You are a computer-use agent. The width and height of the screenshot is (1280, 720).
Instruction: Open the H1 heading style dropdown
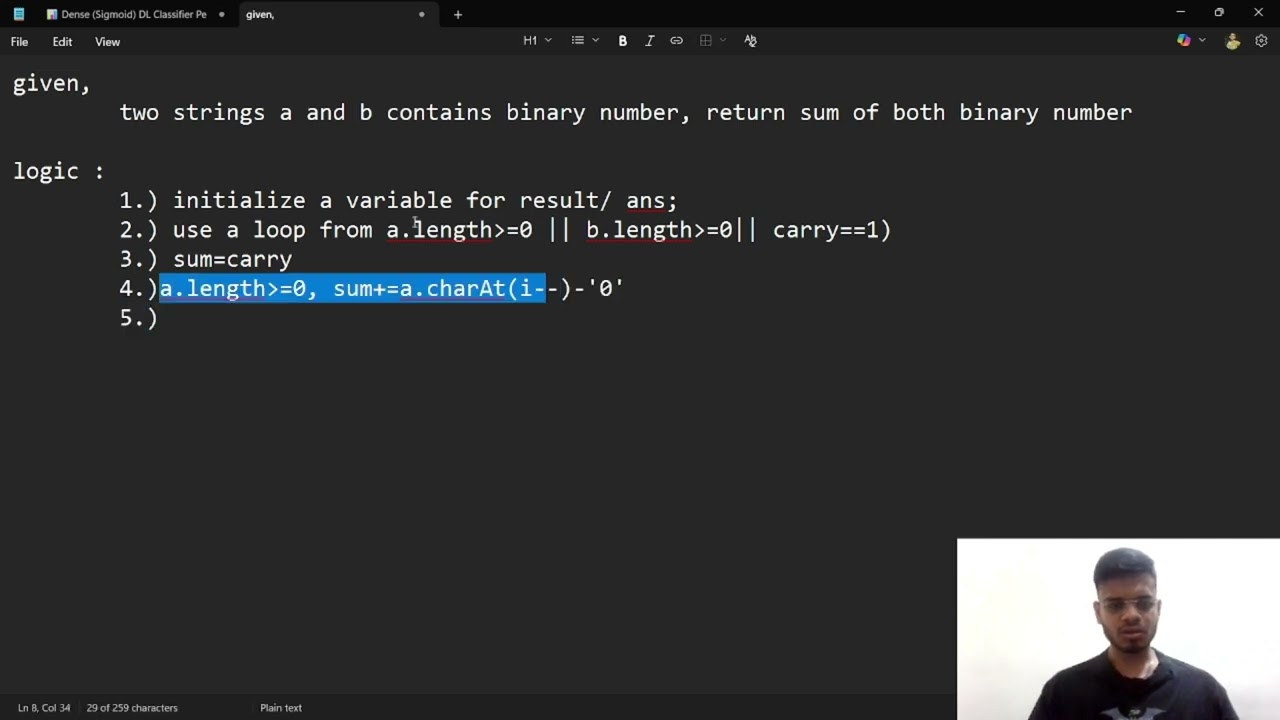point(537,40)
